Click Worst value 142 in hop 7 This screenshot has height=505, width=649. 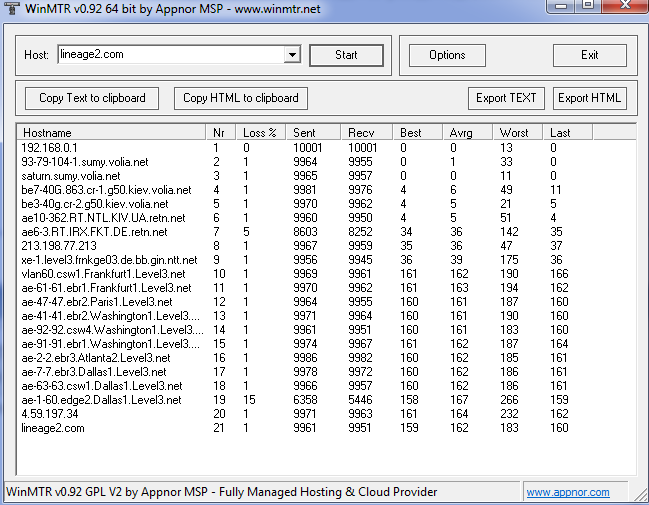(509, 232)
